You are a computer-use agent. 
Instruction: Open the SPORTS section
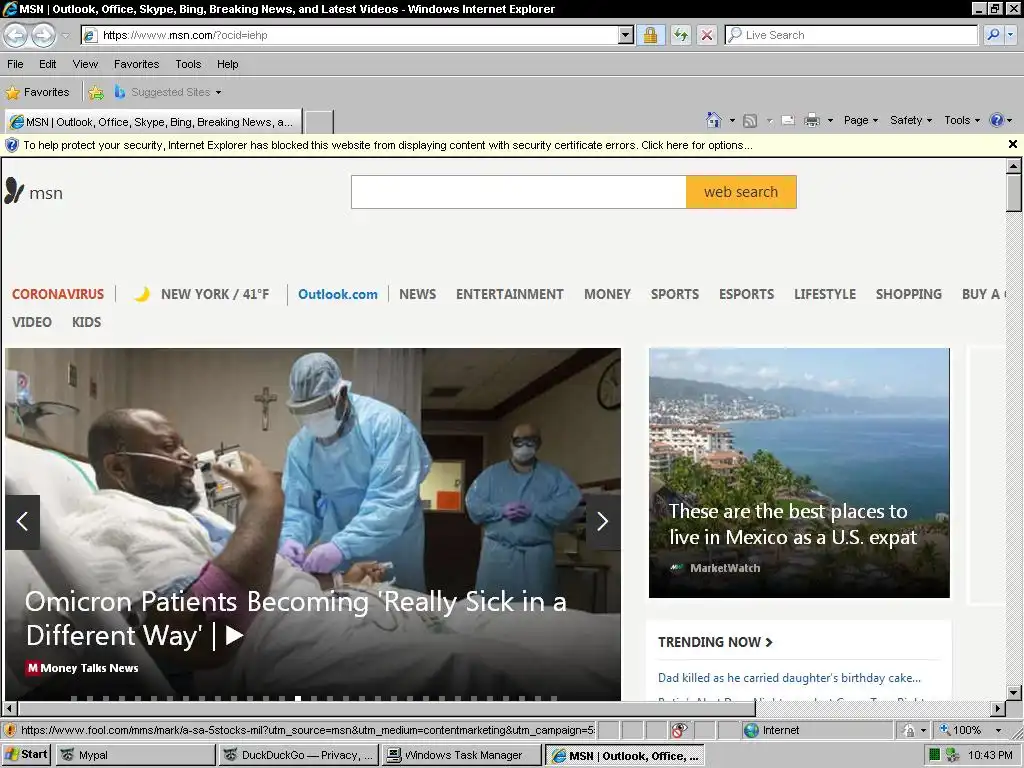click(x=675, y=294)
